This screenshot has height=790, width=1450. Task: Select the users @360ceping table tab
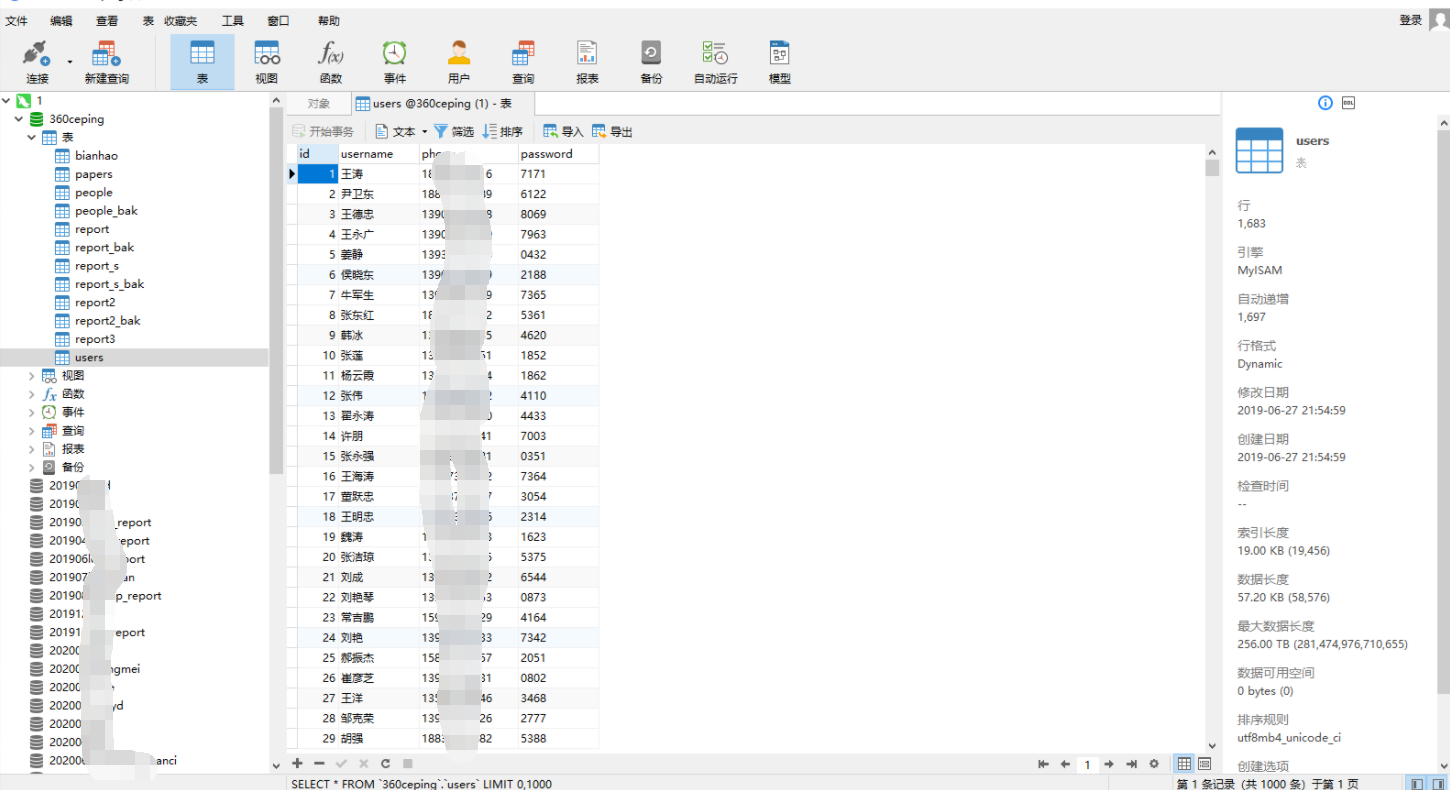pyautogui.click(x=443, y=103)
